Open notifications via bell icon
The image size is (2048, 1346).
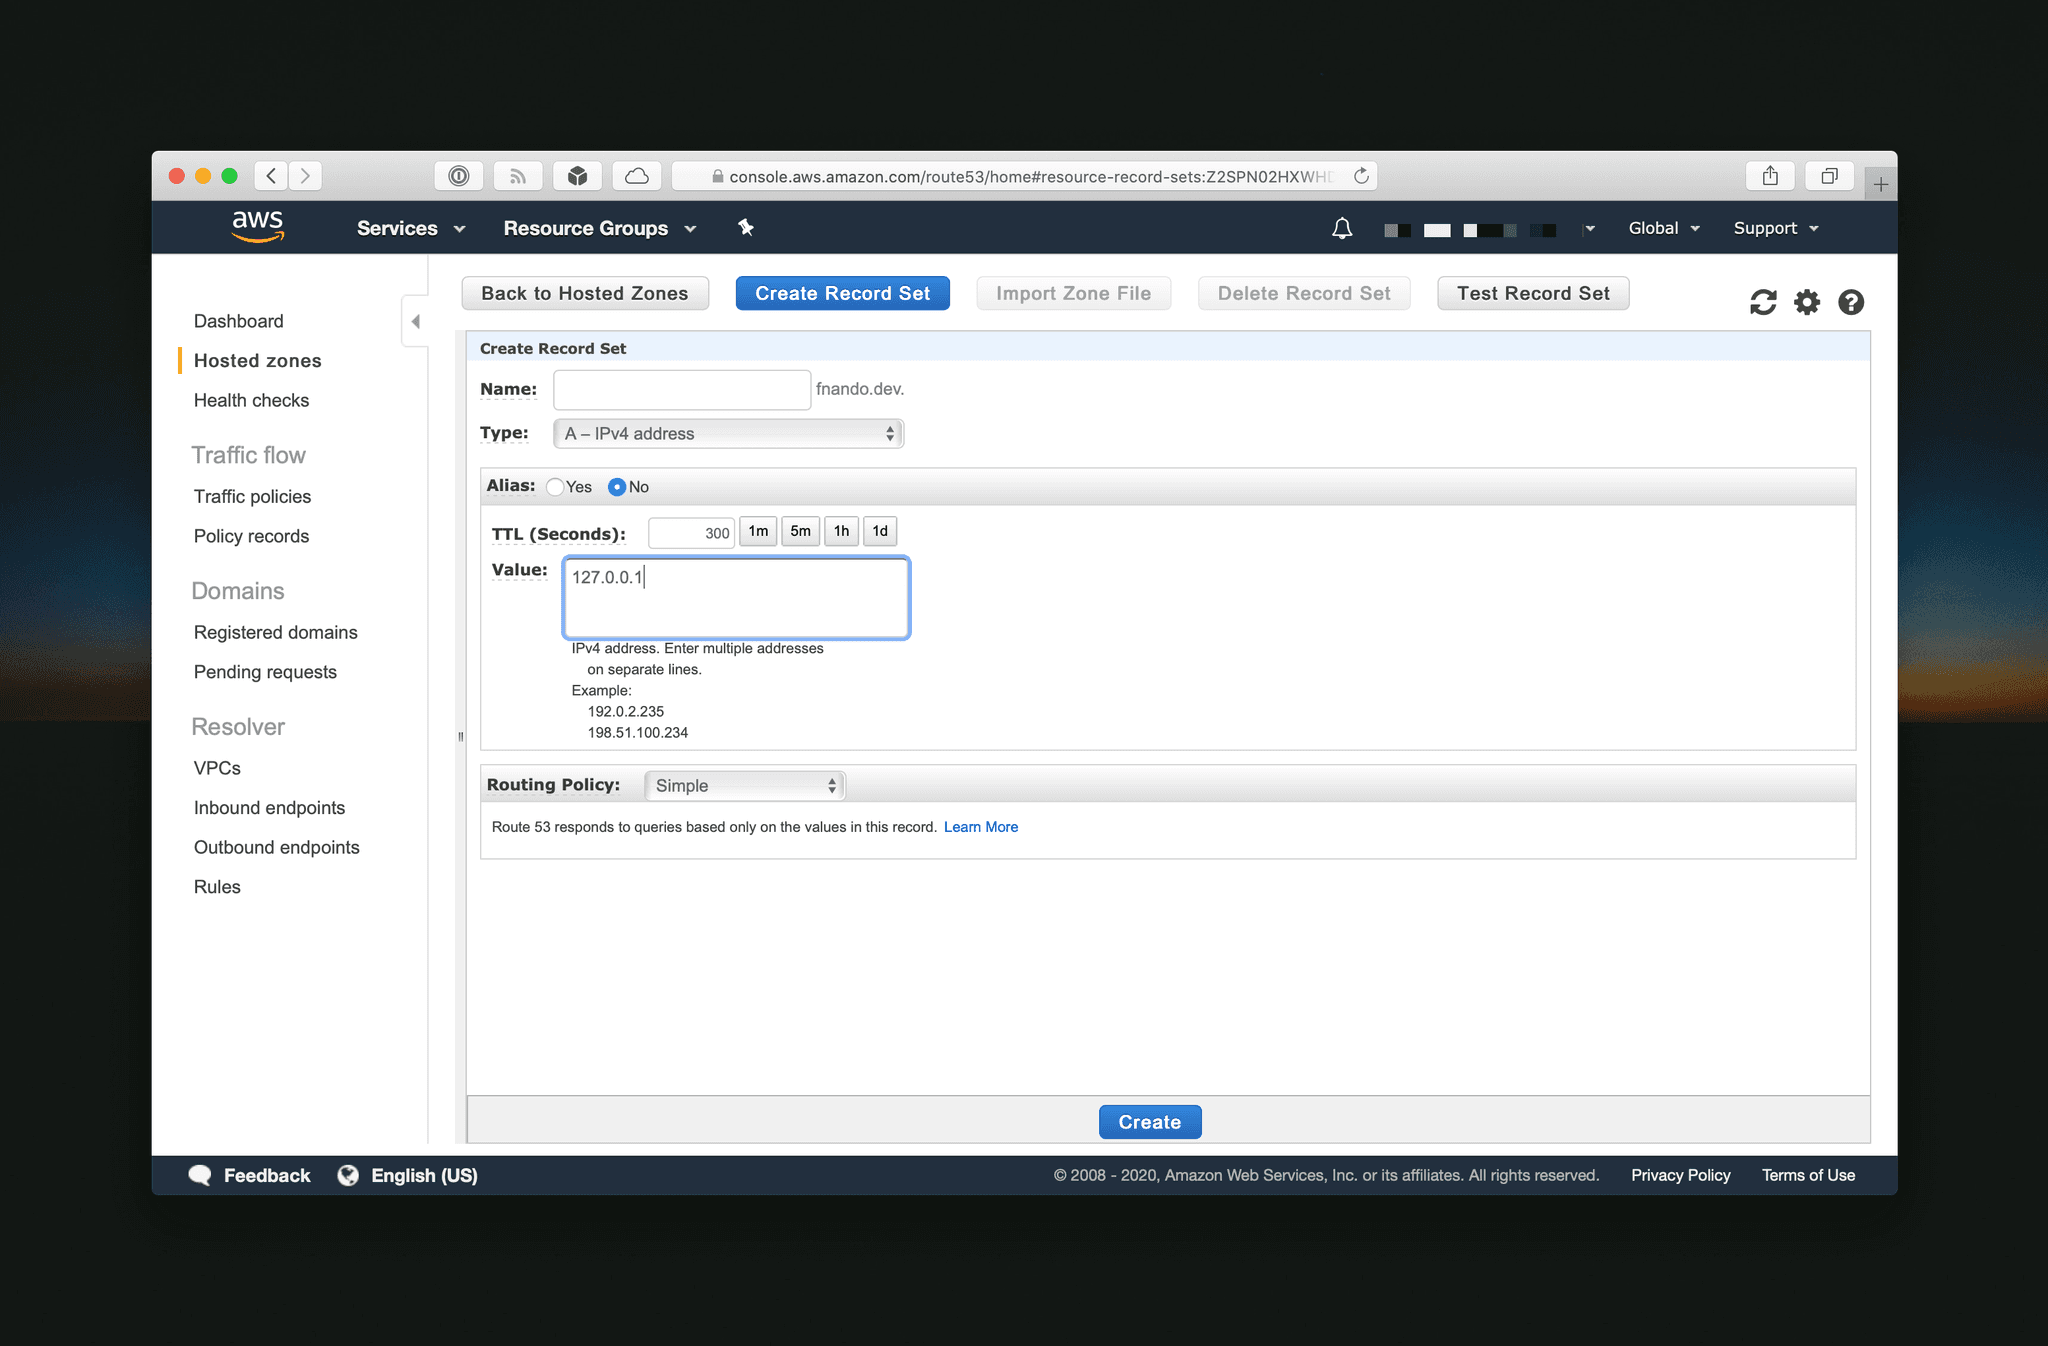coord(1341,227)
